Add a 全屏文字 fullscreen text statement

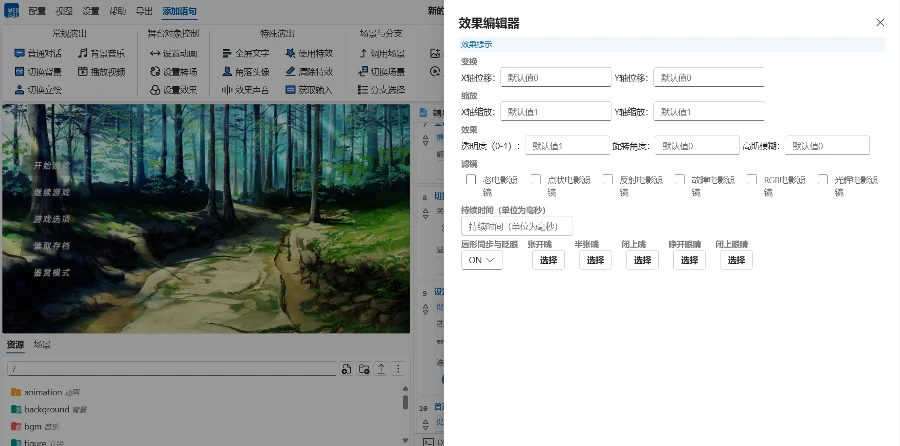click(x=246, y=53)
